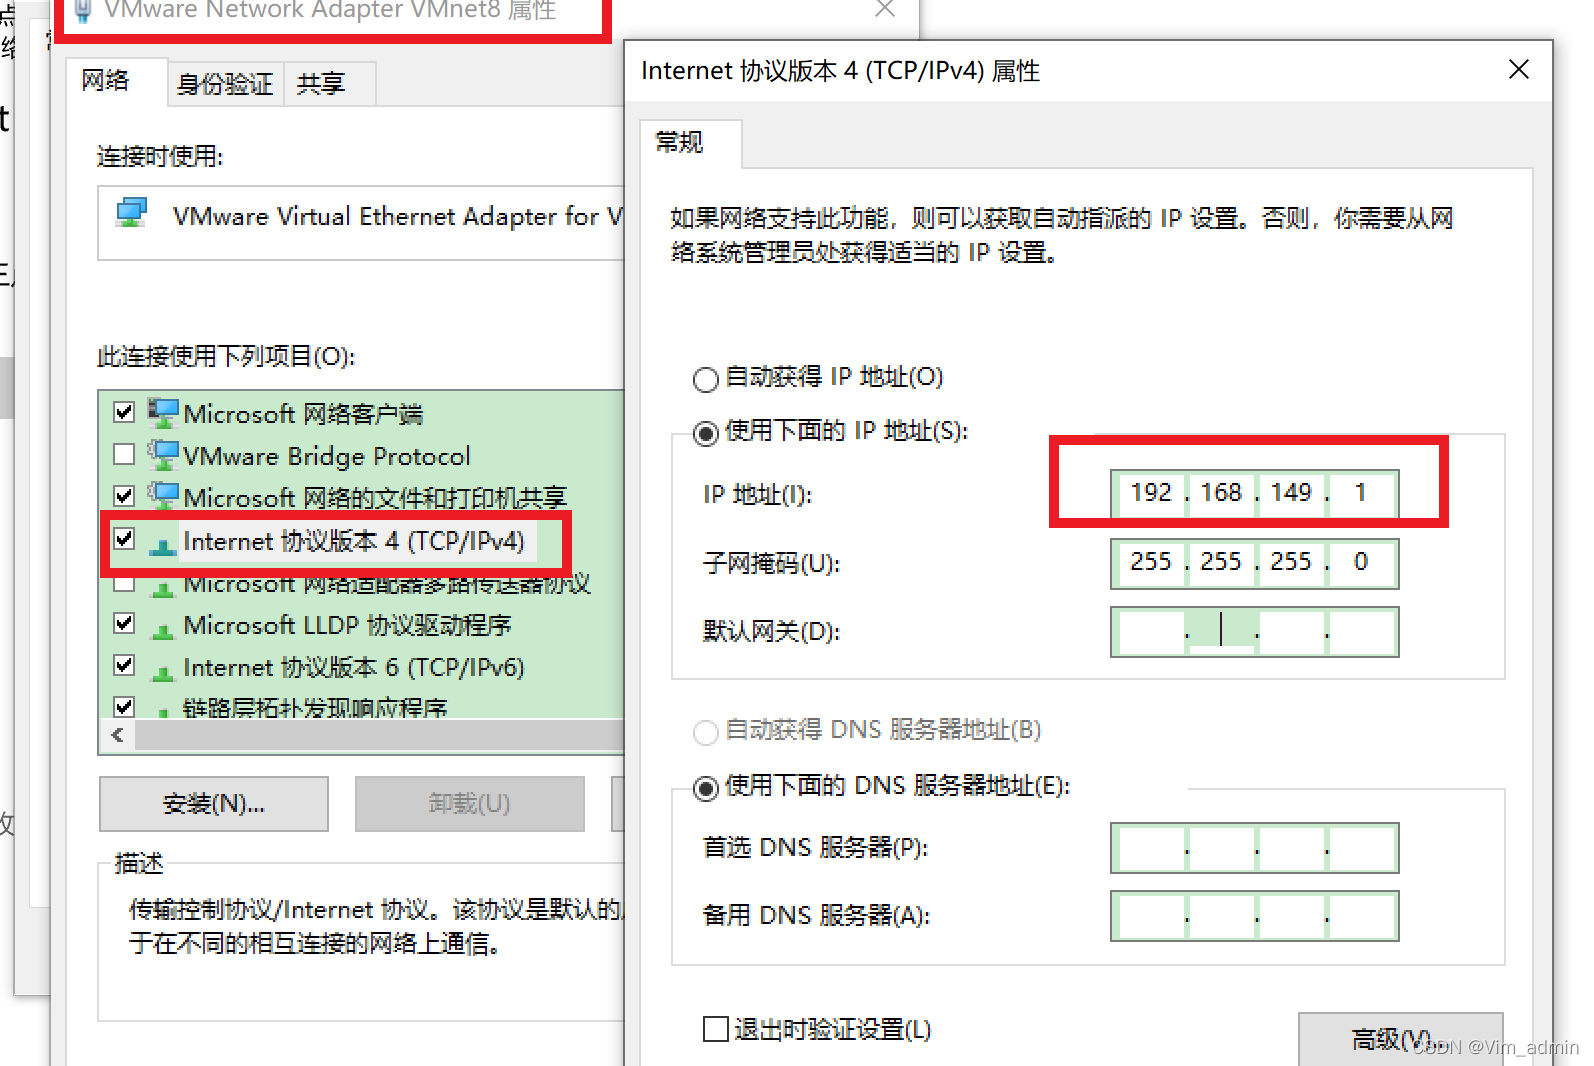Click the 文件和打印机共享 item icon
This screenshot has height=1066, width=1594.
[163, 495]
